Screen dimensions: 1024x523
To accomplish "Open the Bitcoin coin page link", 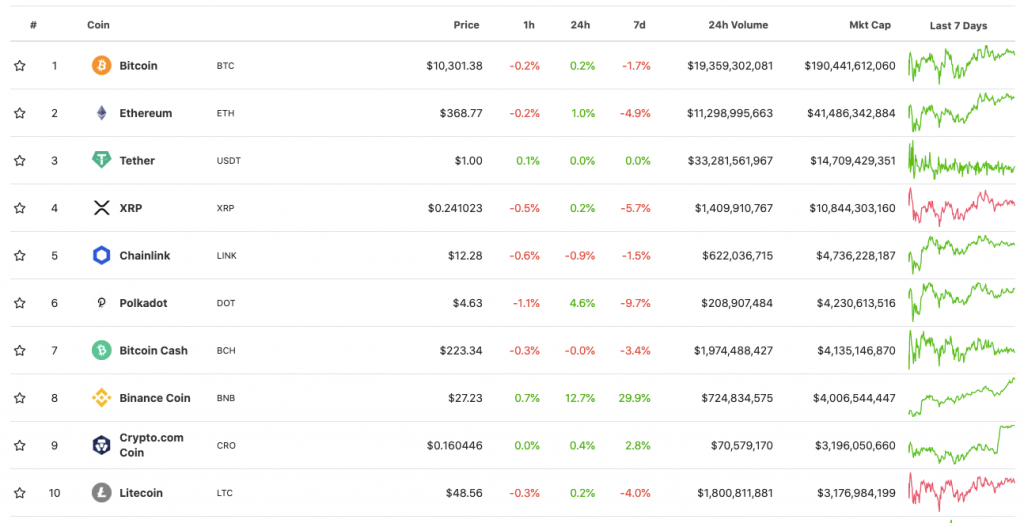I will point(138,65).
